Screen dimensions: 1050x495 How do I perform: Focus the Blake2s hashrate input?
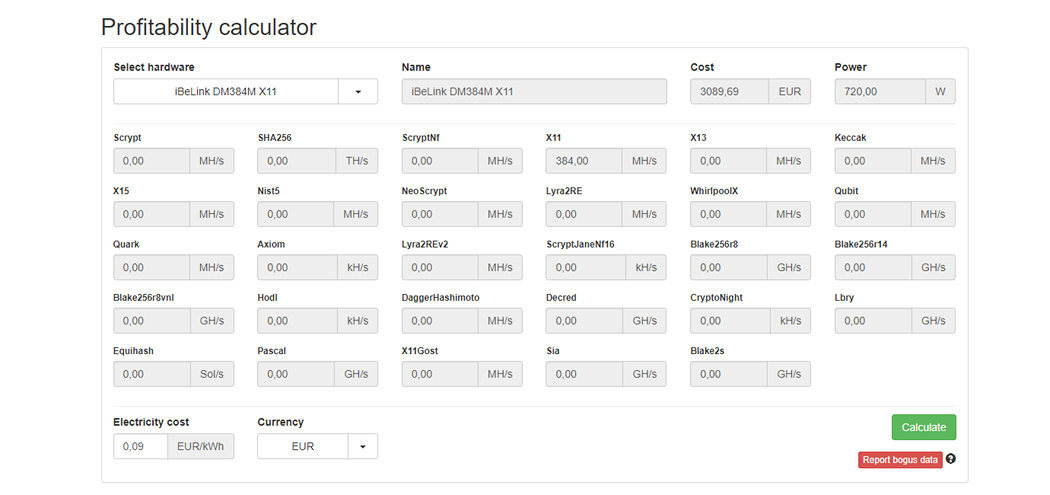tap(728, 374)
